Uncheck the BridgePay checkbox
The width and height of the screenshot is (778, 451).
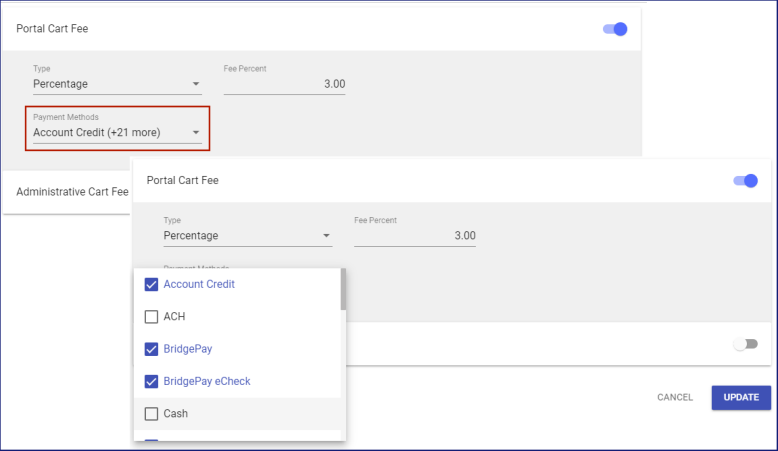(x=152, y=349)
